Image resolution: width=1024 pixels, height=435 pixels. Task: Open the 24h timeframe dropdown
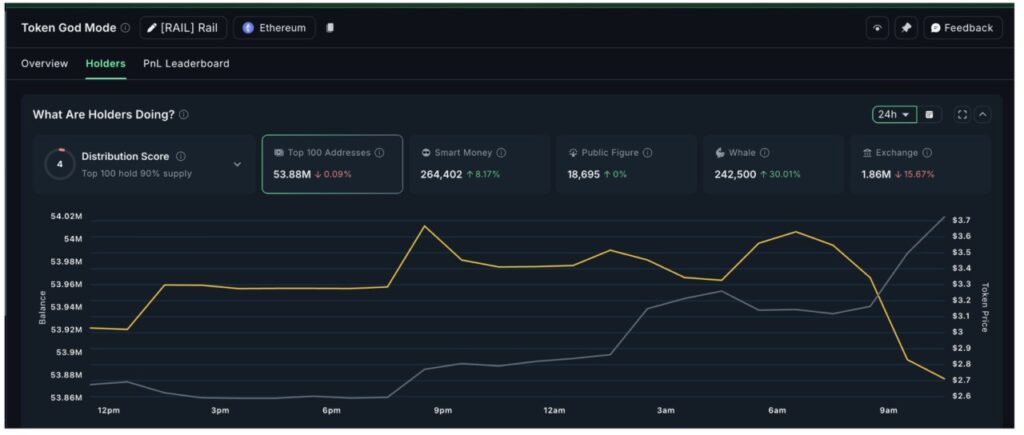893,115
